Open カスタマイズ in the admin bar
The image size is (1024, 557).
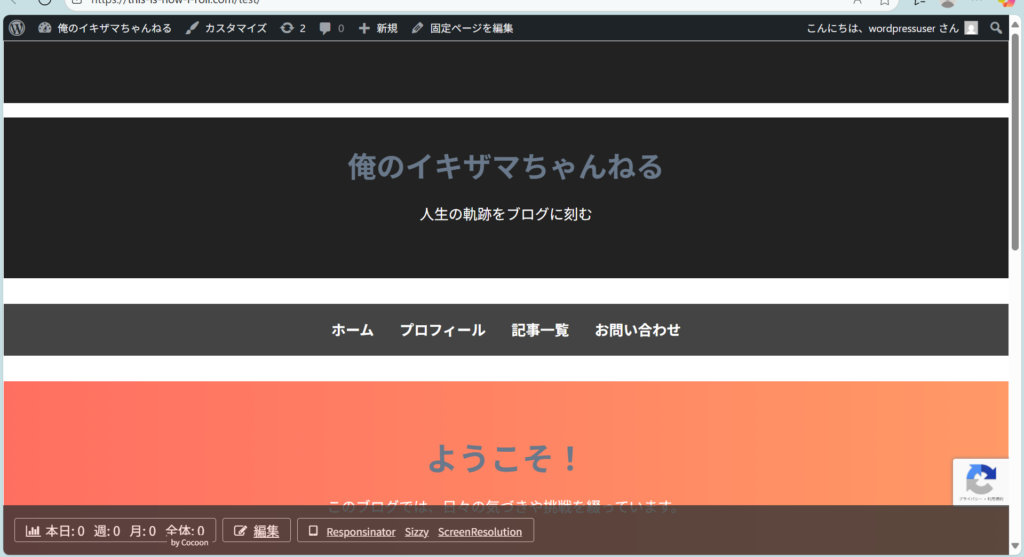coord(226,28)
